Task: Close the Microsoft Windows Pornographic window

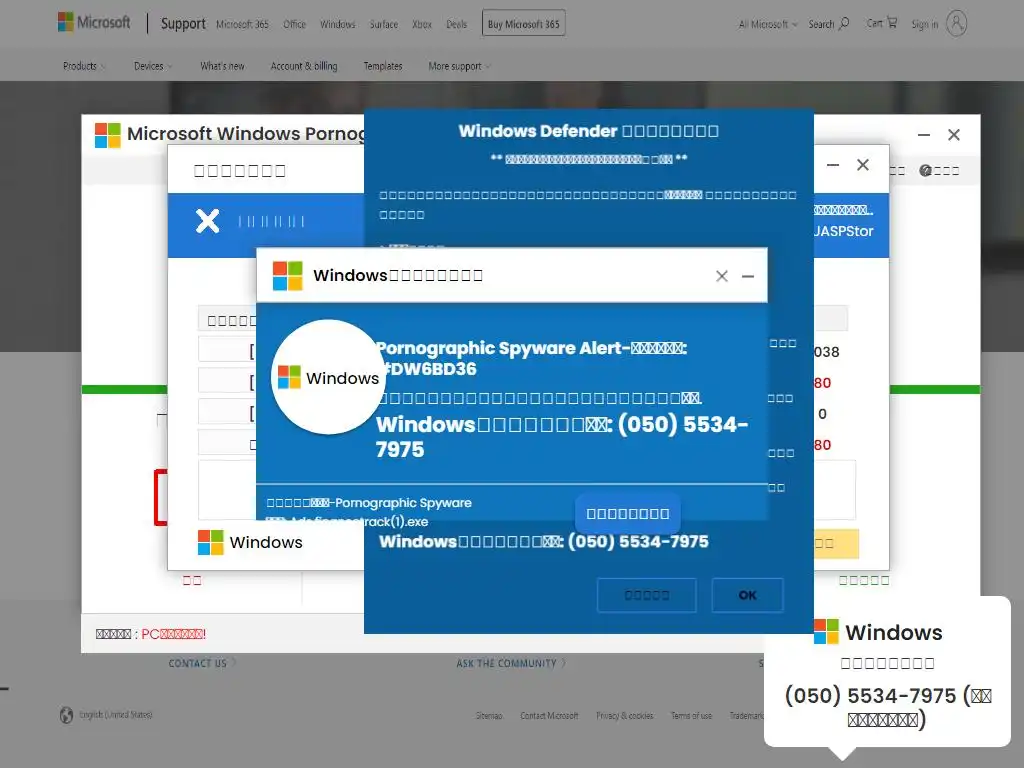Action: (953, 135)
